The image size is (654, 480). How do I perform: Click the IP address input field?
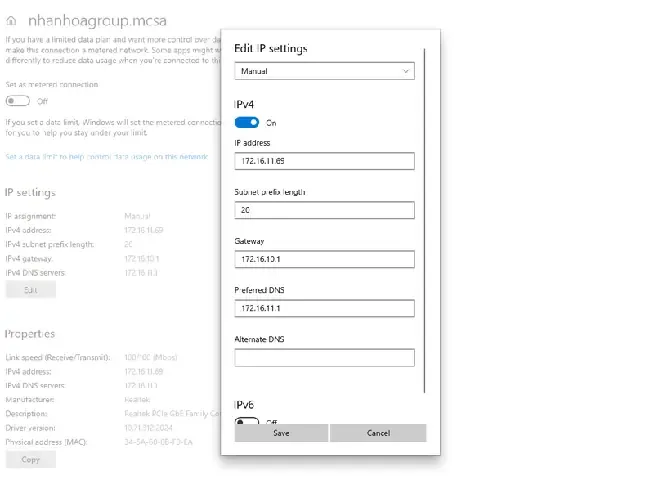[x=324, y=161]
